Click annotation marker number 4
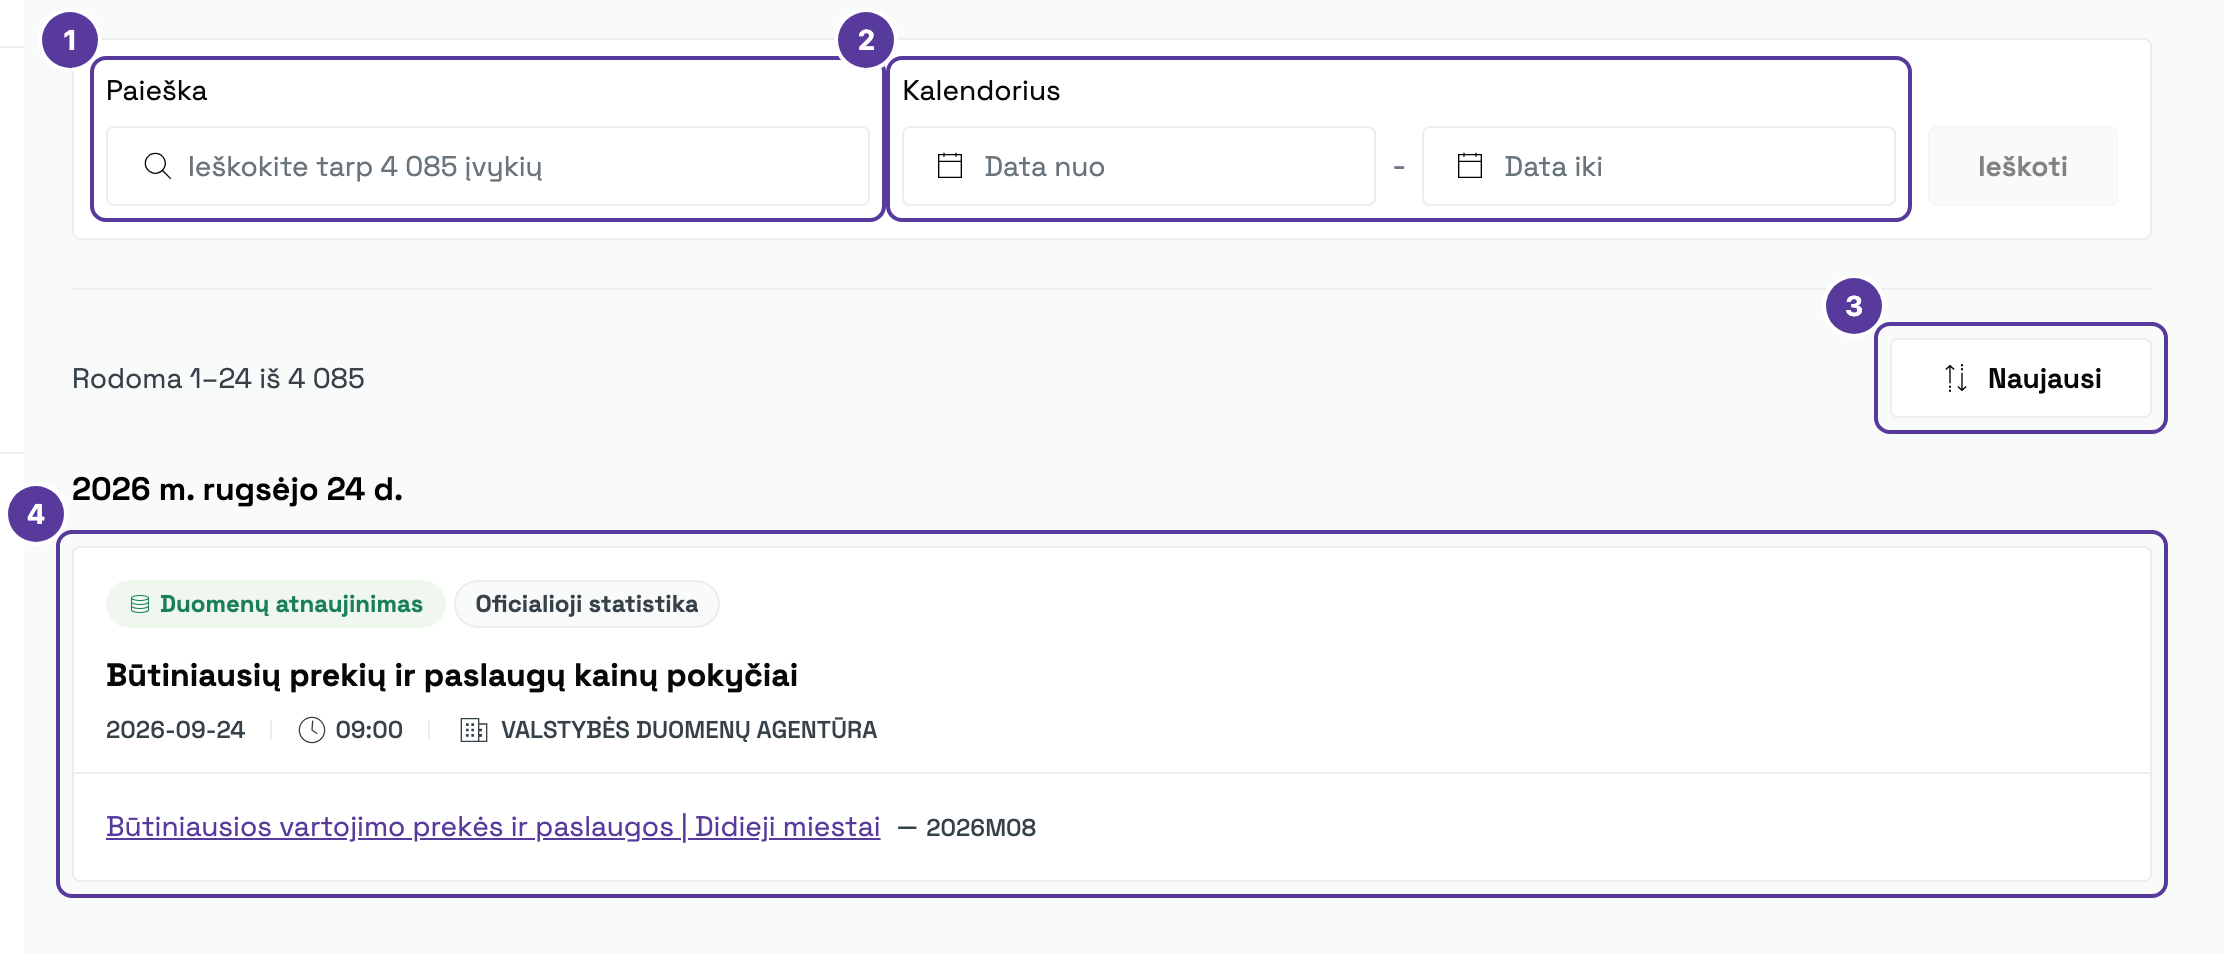 click(36, 514)
